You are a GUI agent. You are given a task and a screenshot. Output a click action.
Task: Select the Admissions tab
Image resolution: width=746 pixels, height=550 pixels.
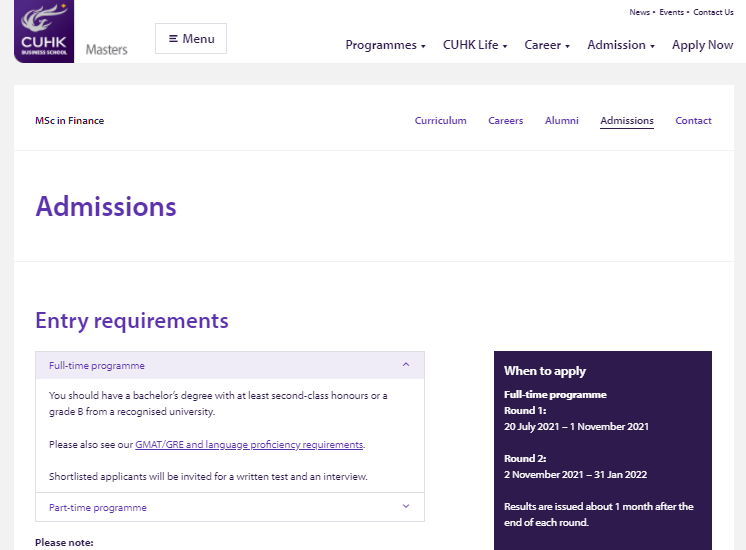click(x=627, y=121)
